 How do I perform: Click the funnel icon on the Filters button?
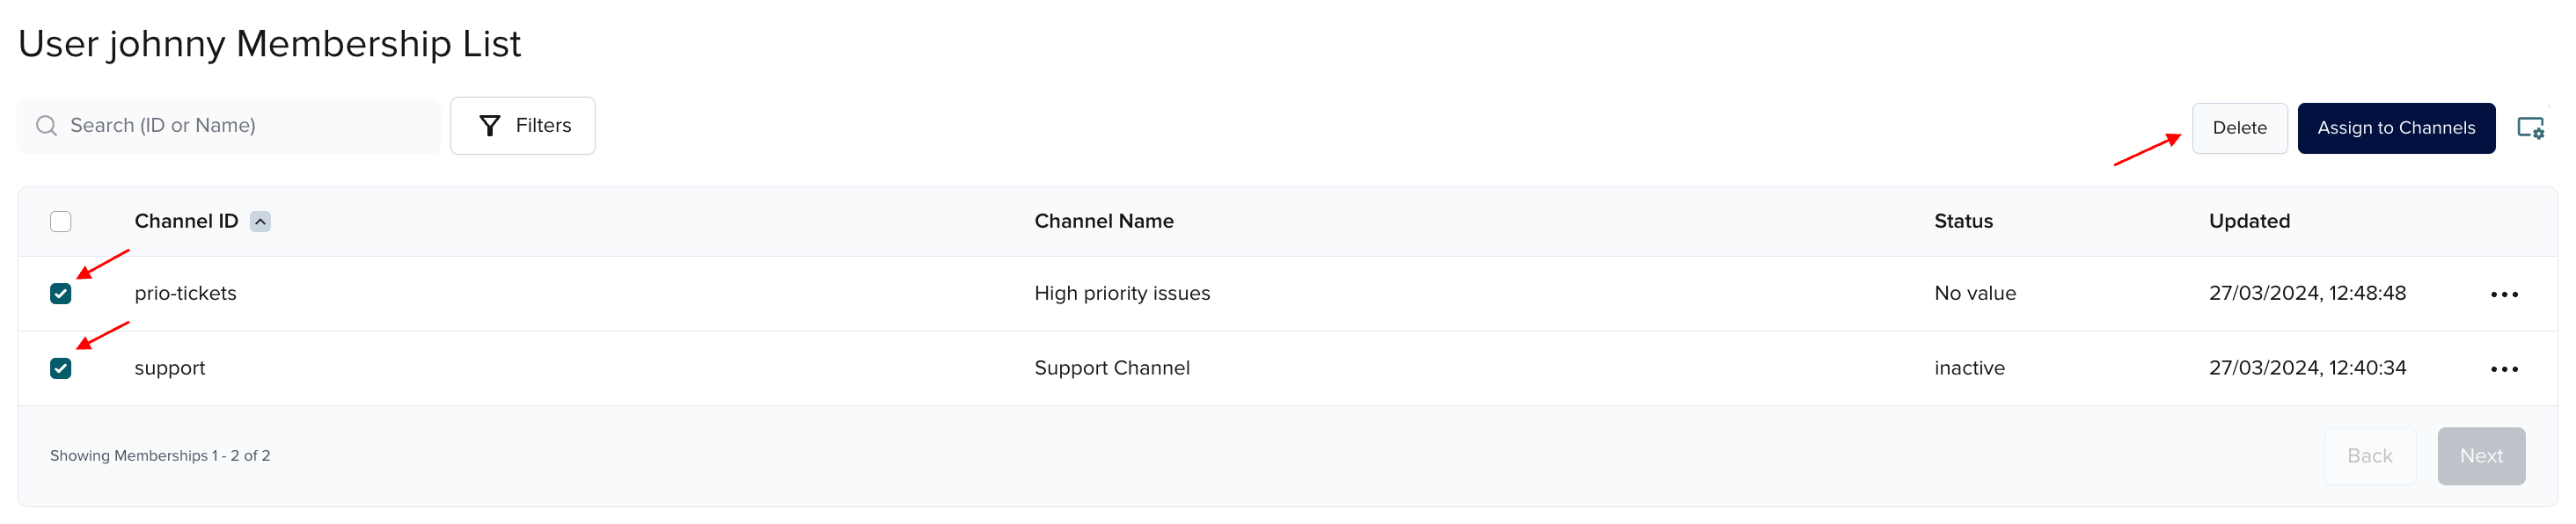(x=489, y=126)
